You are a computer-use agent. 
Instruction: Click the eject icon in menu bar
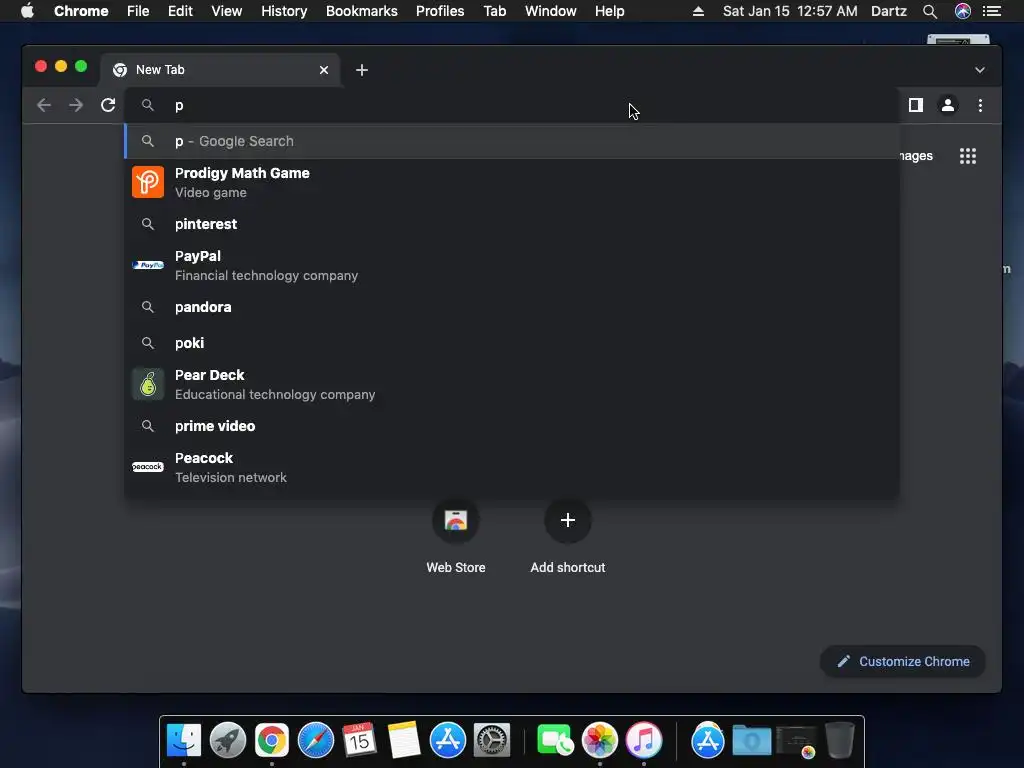click(698, 11)
